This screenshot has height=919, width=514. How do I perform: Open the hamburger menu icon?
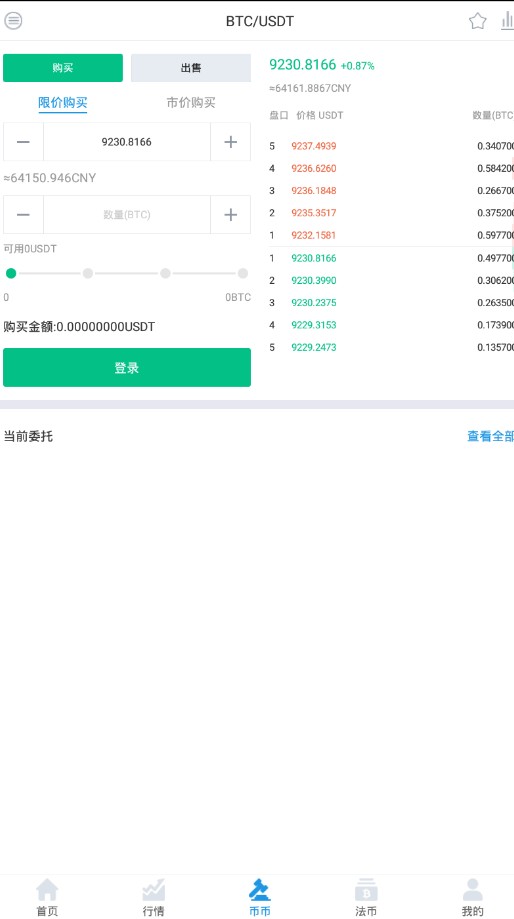pyautogui.click(x=13, y=21)
